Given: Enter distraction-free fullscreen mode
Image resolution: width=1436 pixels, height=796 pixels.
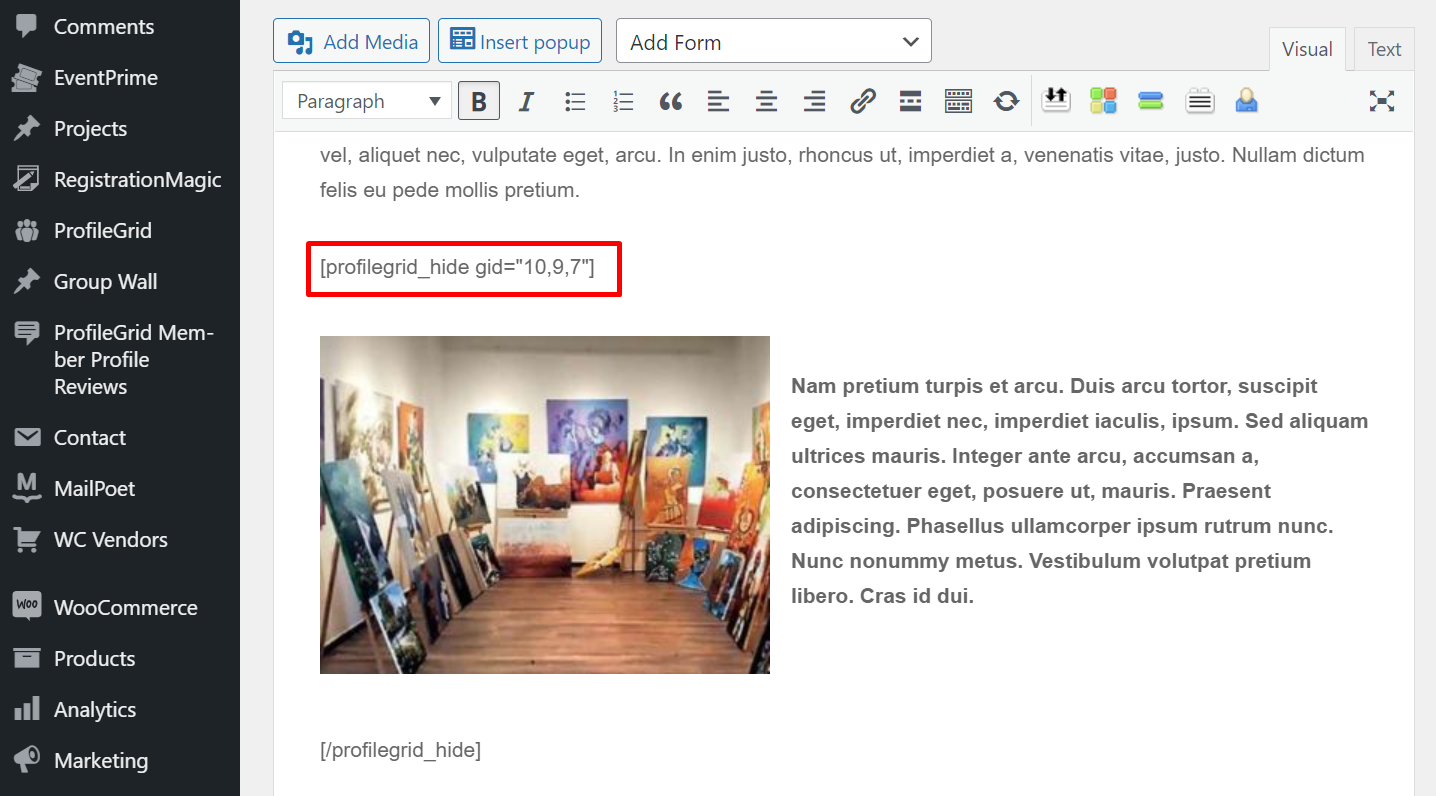Looking at the screenshot, I should [1382, 101].
